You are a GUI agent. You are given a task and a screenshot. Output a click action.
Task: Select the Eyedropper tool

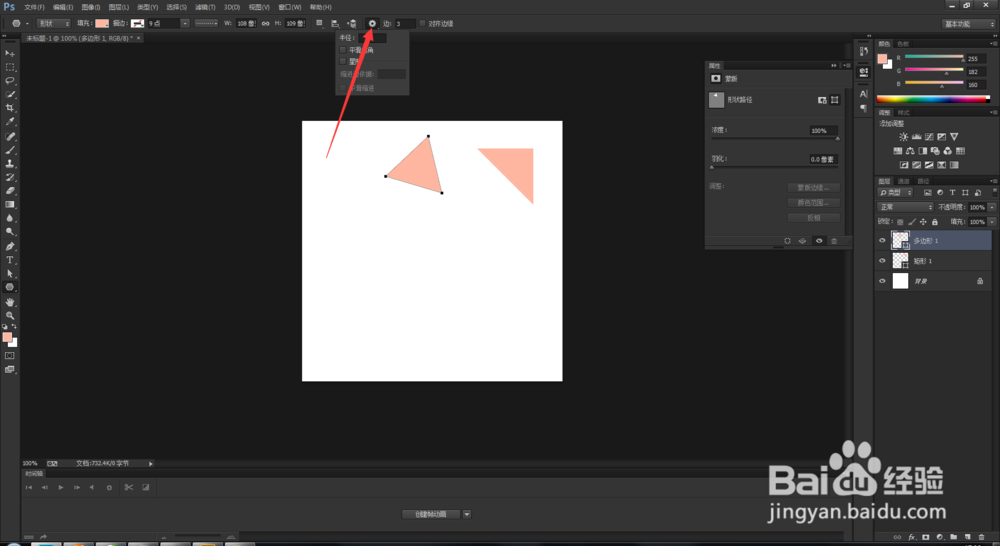pyautogui.click(x=10, y=122)
